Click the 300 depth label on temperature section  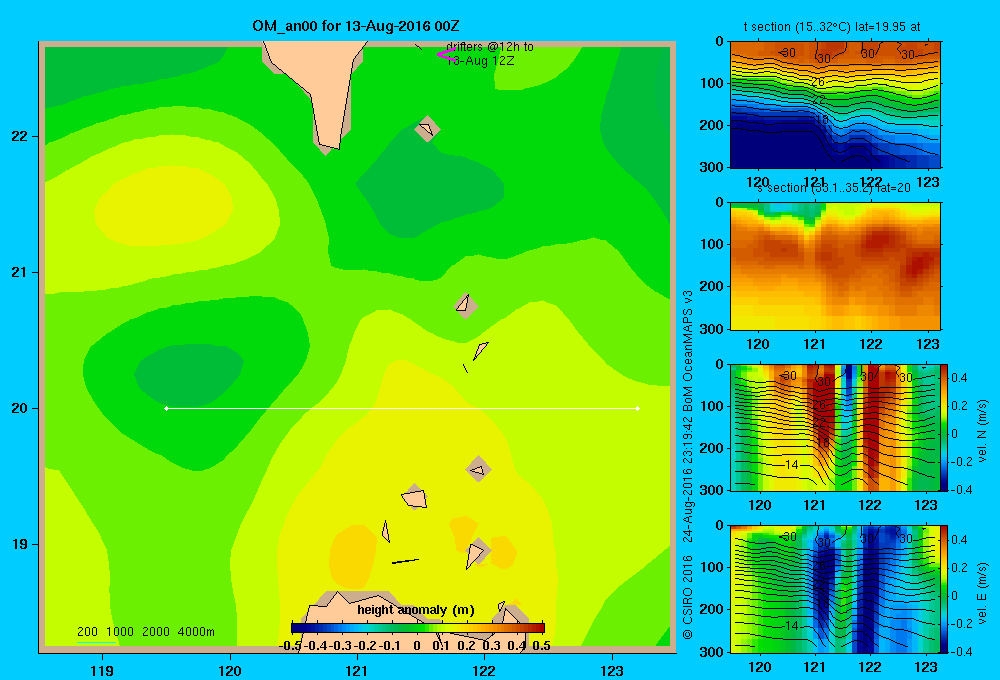coord(713,167)
